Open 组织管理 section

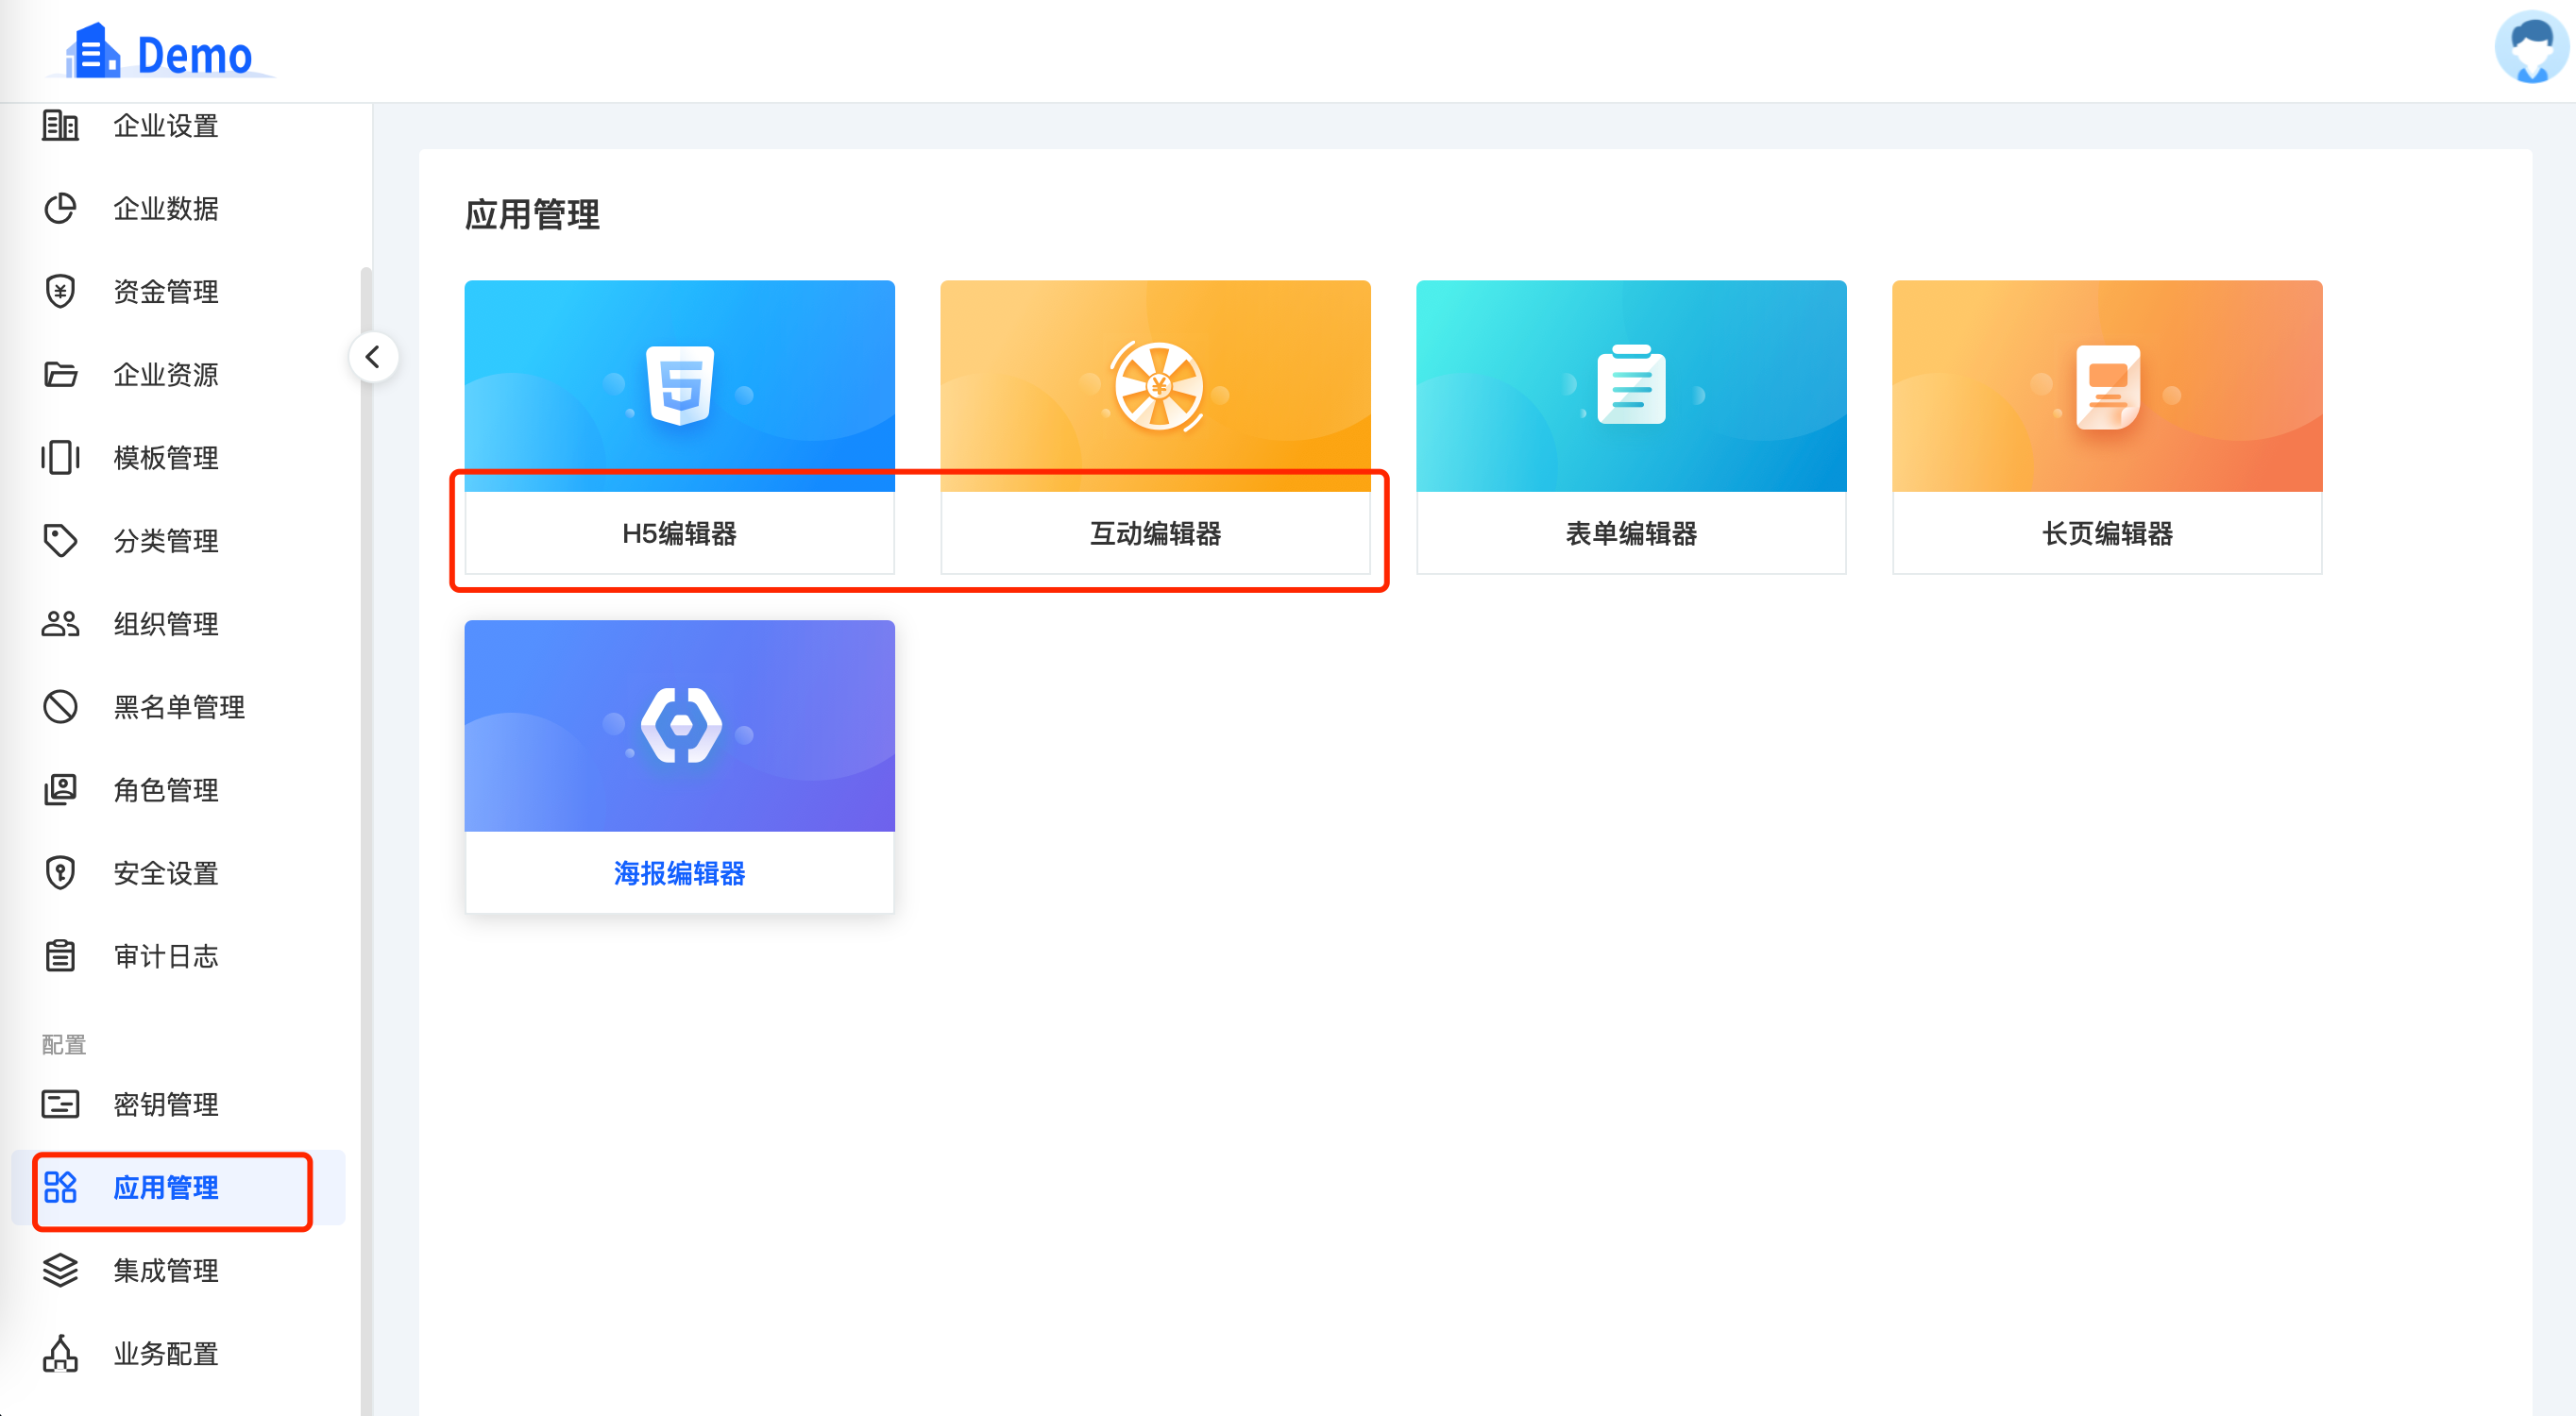[165, 624]
